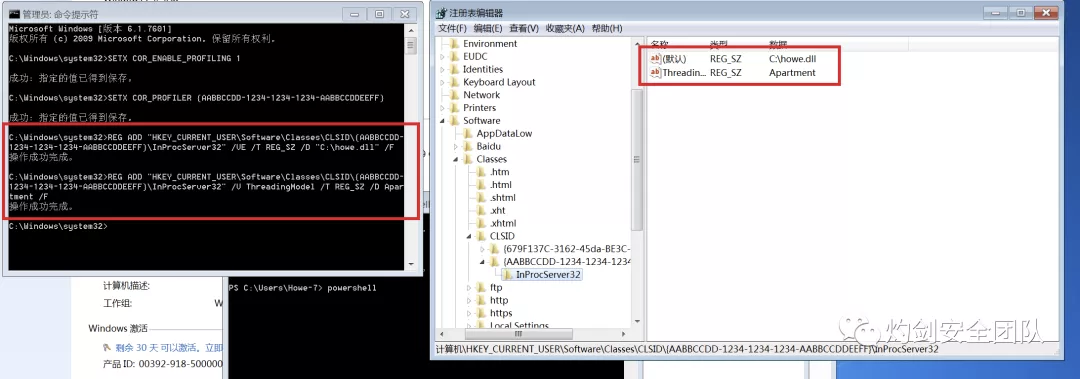Screen dimensions: 1080x379
Task: Select the .xht key folder icon
Action: [481, 211]
